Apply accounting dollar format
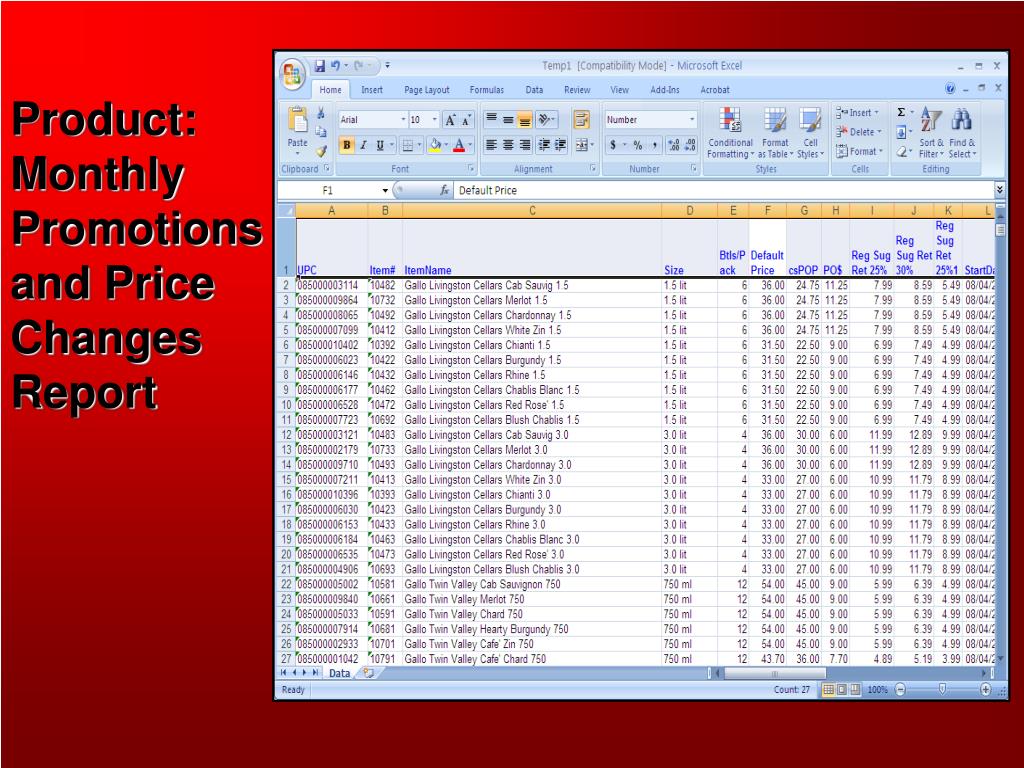Screen dimensions: 1024x768 (x=613, y=145)
